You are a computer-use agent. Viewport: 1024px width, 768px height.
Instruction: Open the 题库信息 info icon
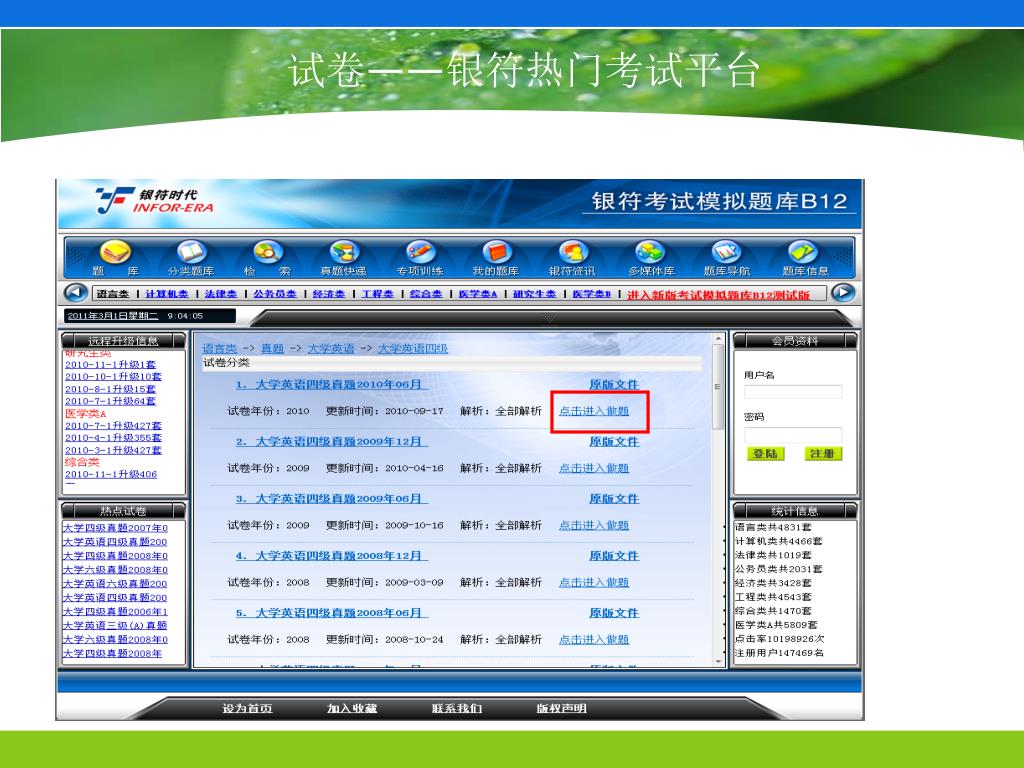click(803, 252)
